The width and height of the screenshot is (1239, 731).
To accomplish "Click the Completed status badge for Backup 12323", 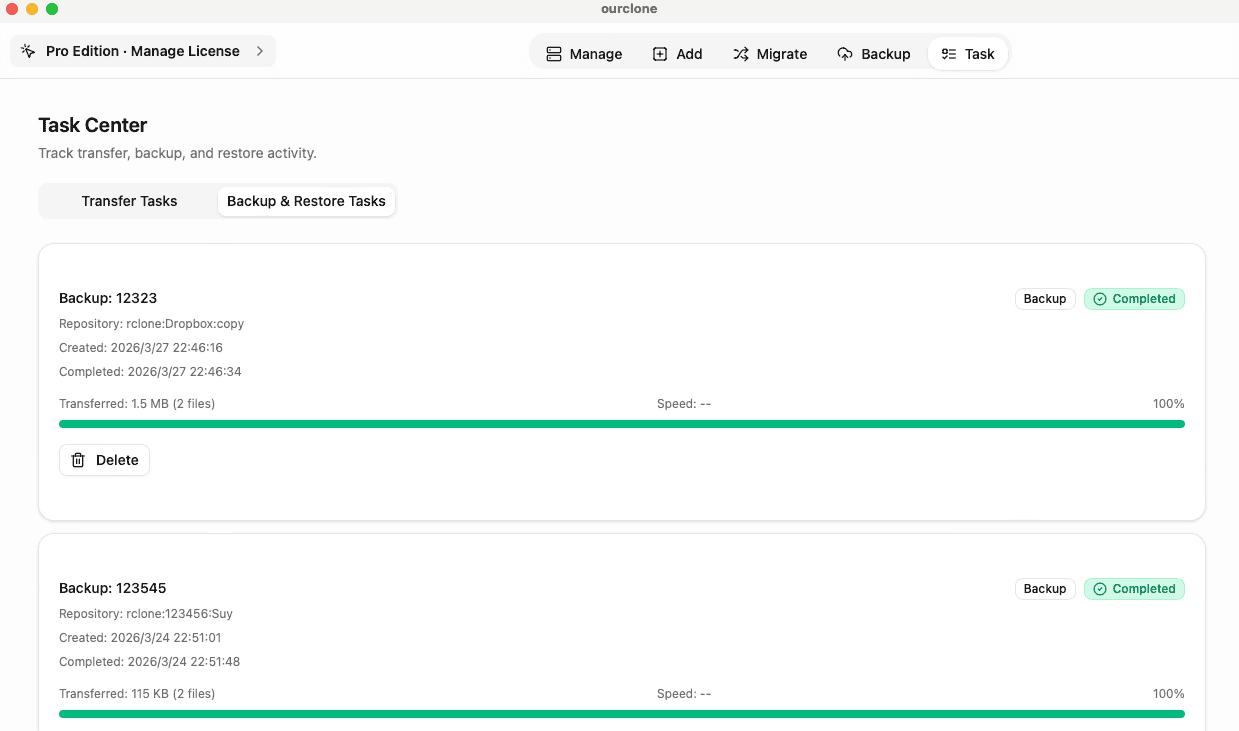I will pyautogui.click(x=1134, y=298).
